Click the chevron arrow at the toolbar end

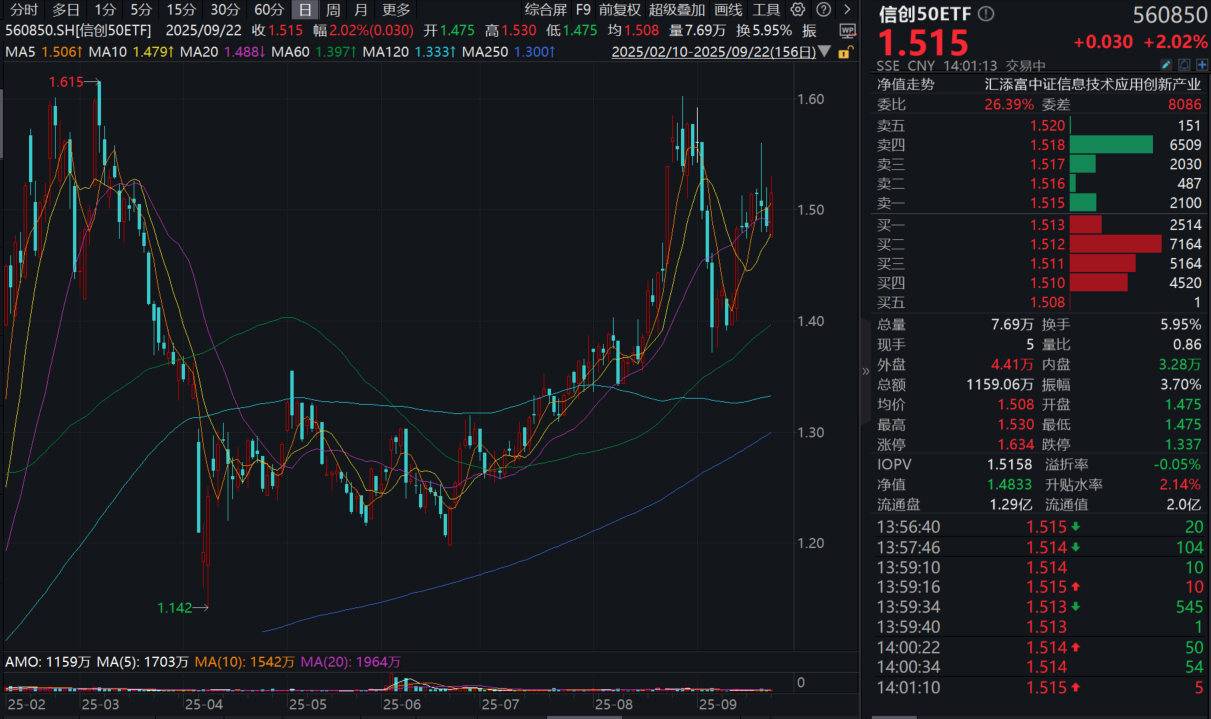(x=847, y=9)
